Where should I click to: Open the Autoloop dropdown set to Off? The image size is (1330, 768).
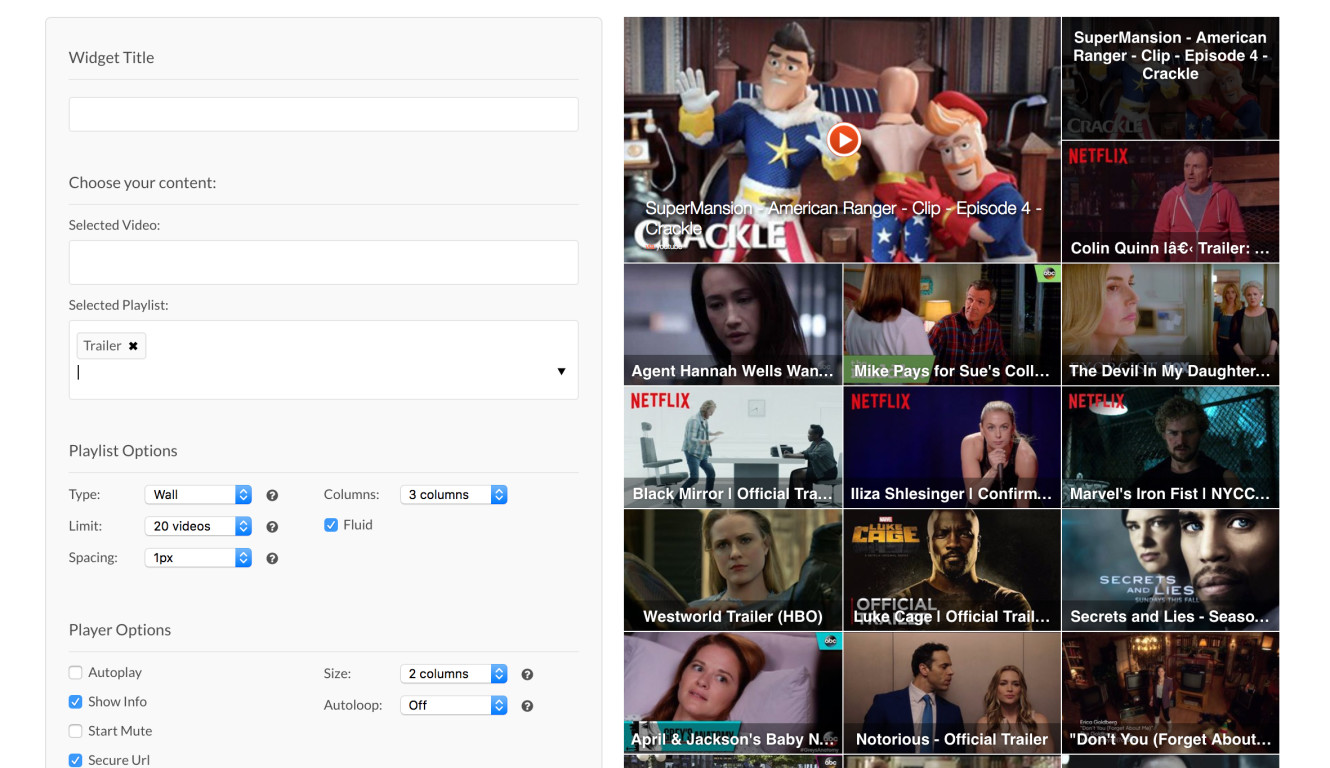pyautogui.click(x=454, y=705)
